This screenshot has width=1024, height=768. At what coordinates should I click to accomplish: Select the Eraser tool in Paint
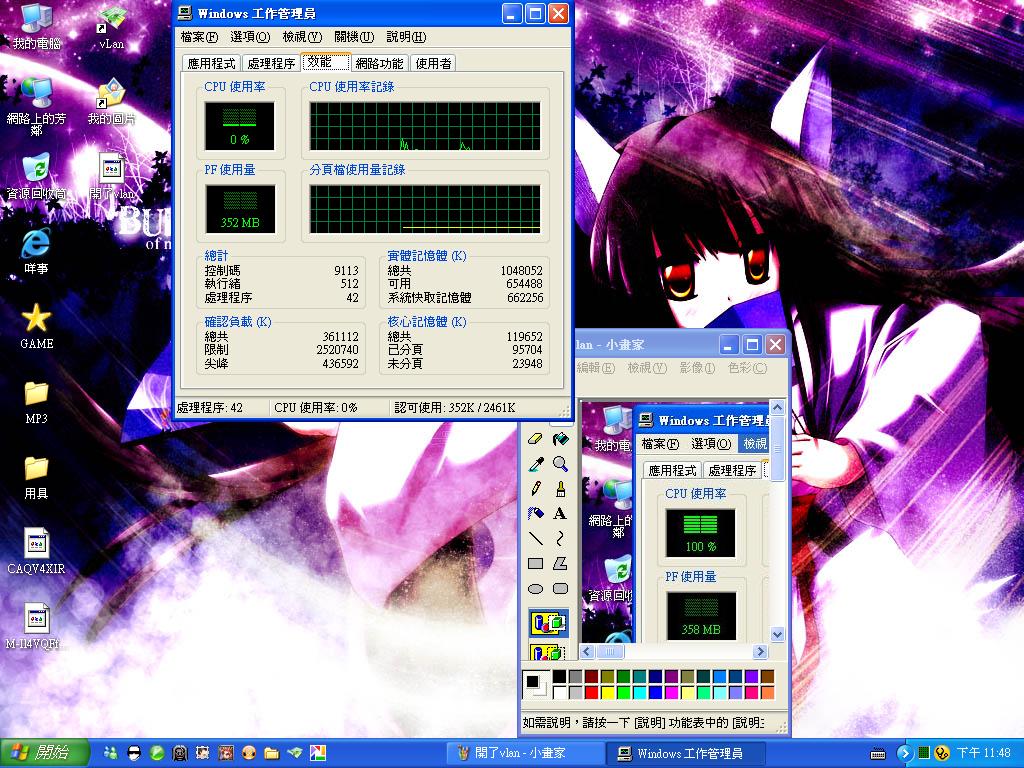pyautogui.click(x=536, y=440)
